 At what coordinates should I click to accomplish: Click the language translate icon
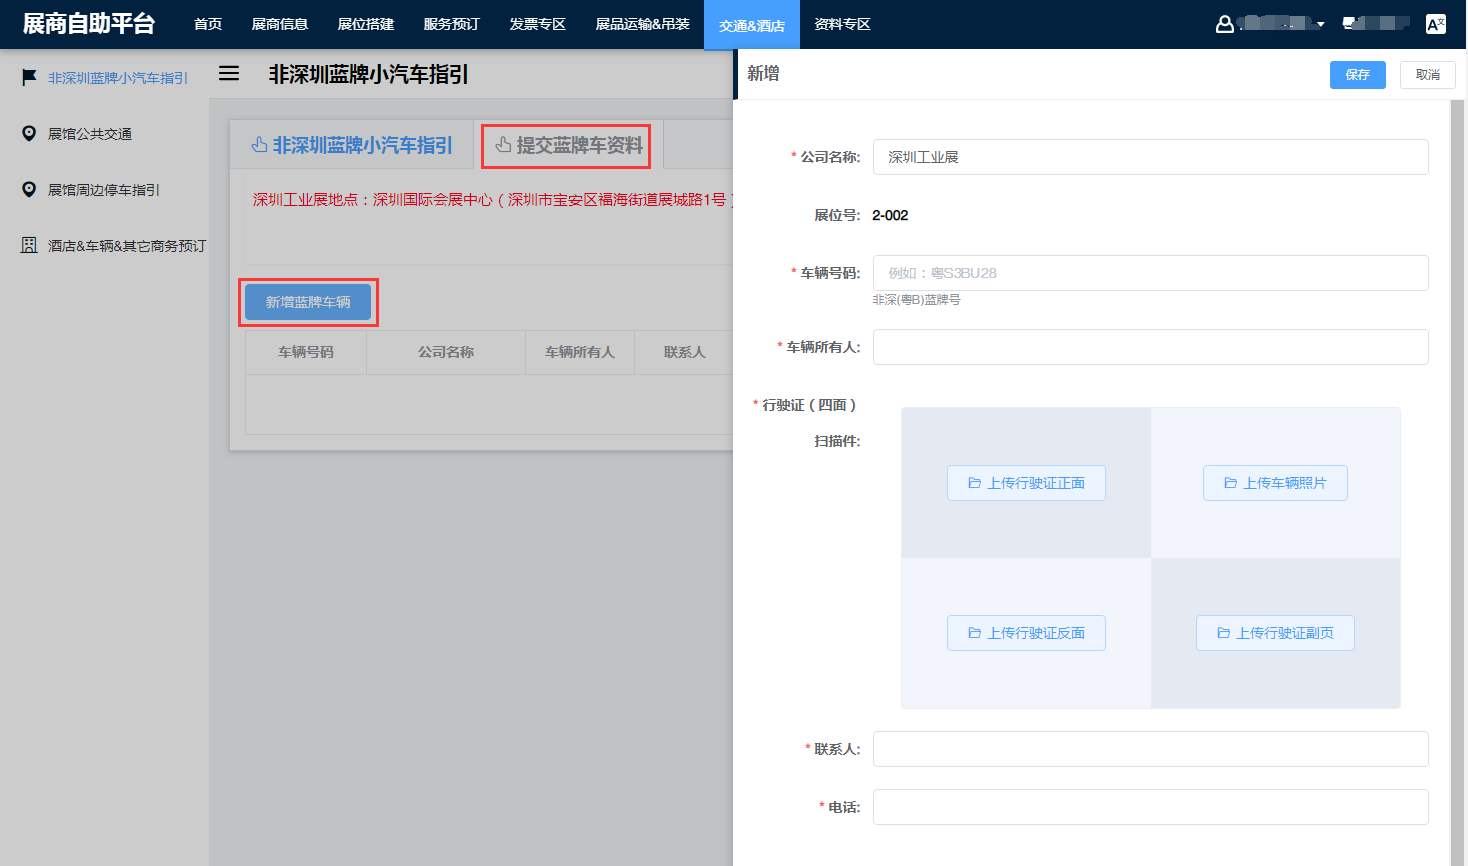coord(1435,24)
